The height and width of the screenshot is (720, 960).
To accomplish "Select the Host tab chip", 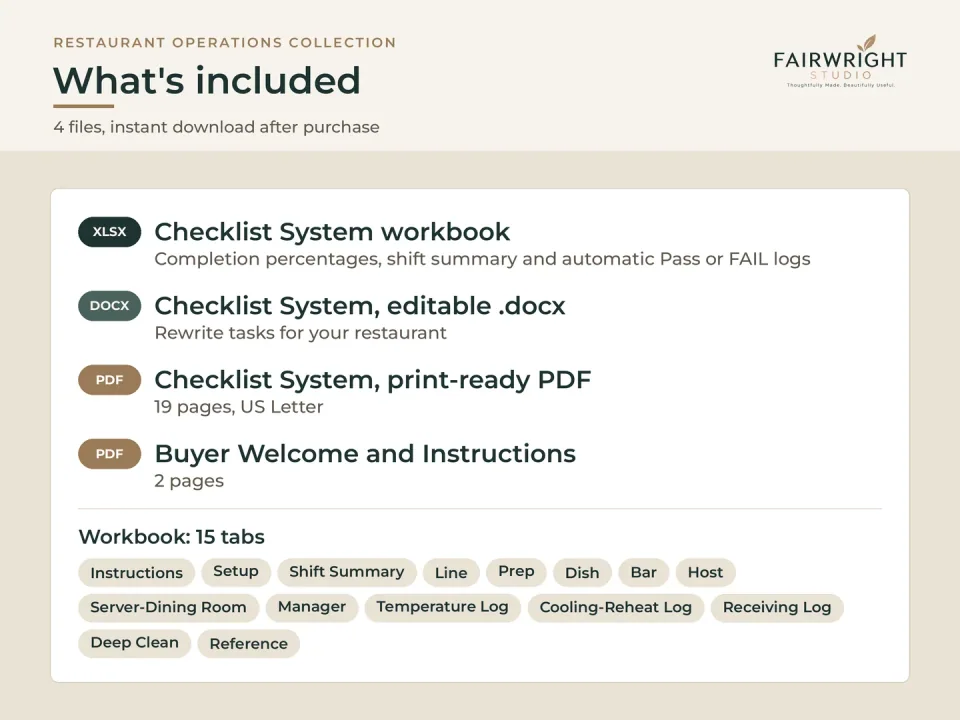I will point(705,572).
